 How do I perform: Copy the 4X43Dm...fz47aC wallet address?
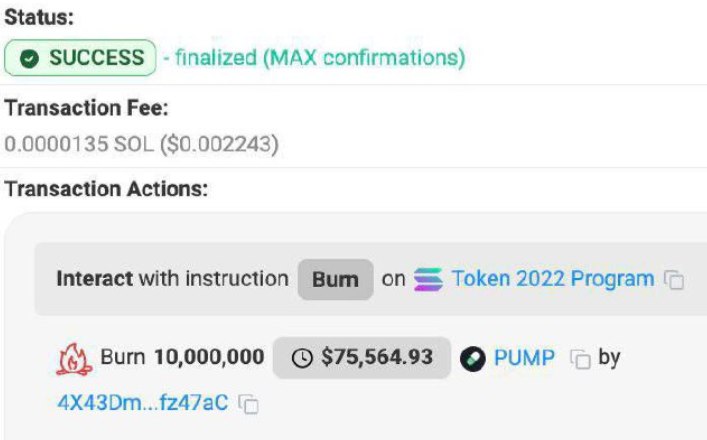(x=248, y=404)
